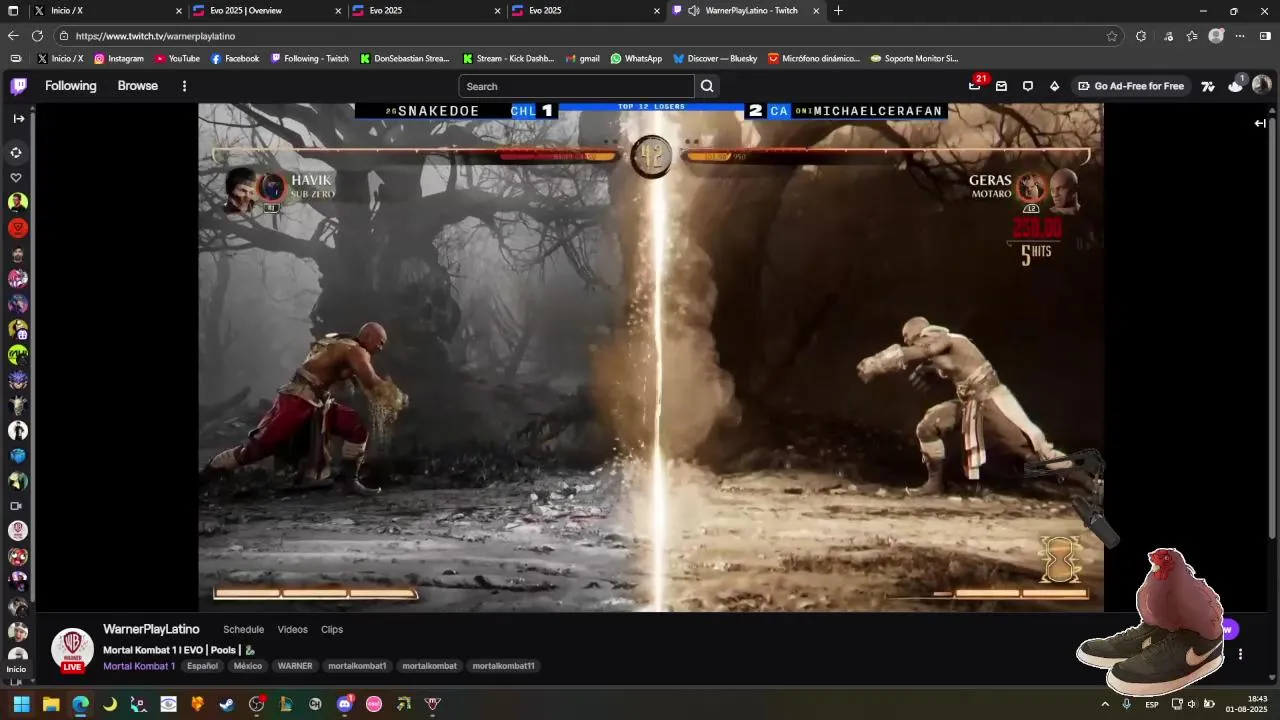1280x720 pixels.
Task: Open Stream - Kick Dashboard bookmark
Action: 508,59
